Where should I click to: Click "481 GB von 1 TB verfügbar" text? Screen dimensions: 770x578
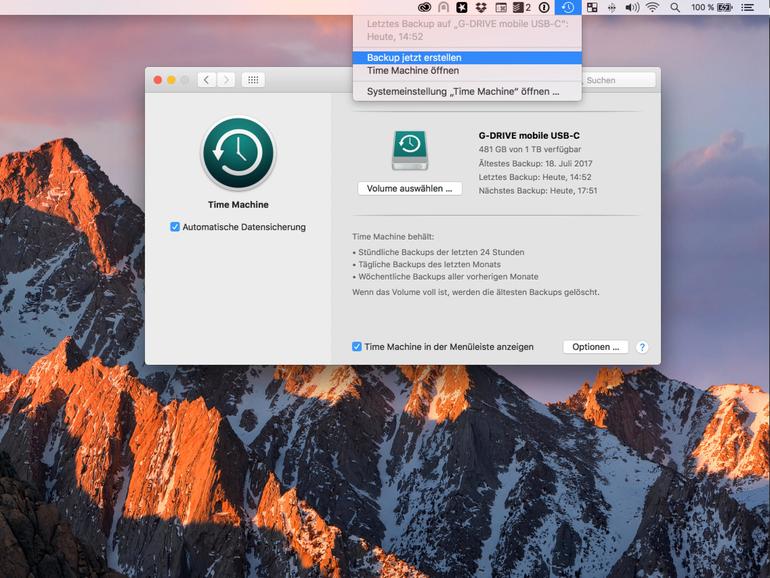point(530,149)
